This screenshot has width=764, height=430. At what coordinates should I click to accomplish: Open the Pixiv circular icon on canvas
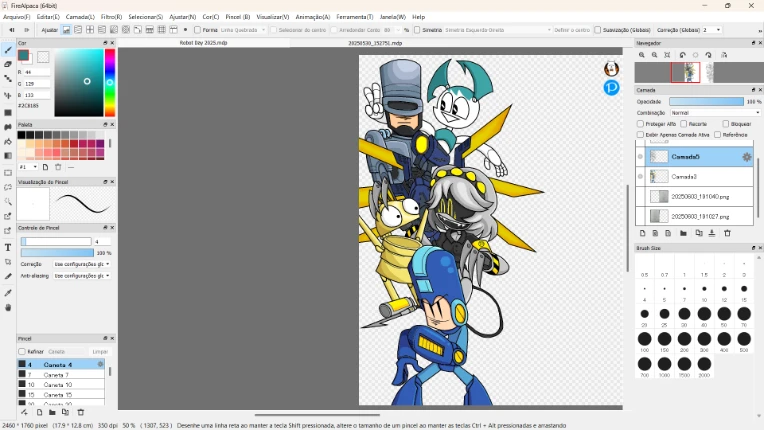[611, 88]
